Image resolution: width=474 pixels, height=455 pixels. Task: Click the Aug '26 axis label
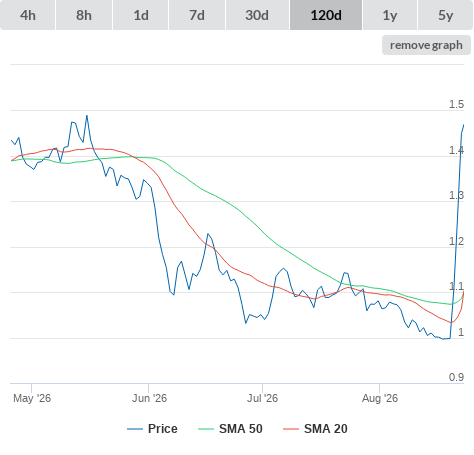point(380,398)
